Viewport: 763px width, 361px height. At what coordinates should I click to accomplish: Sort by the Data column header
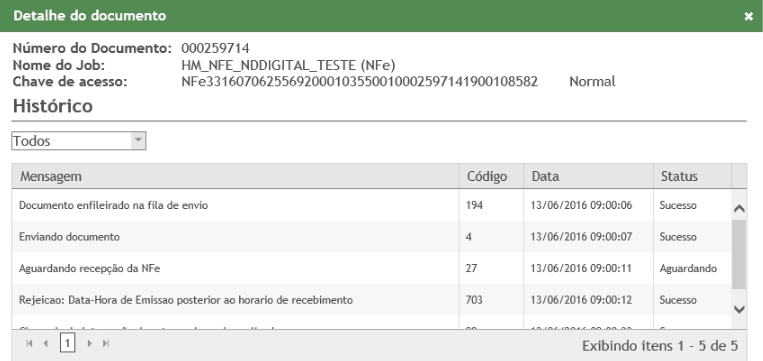pyautogui.click(x=588, y=176)
